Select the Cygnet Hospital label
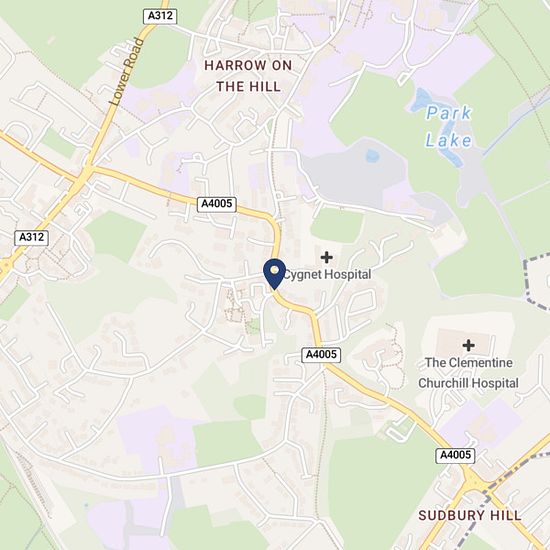550x550 pixels. tap(327, 274)
